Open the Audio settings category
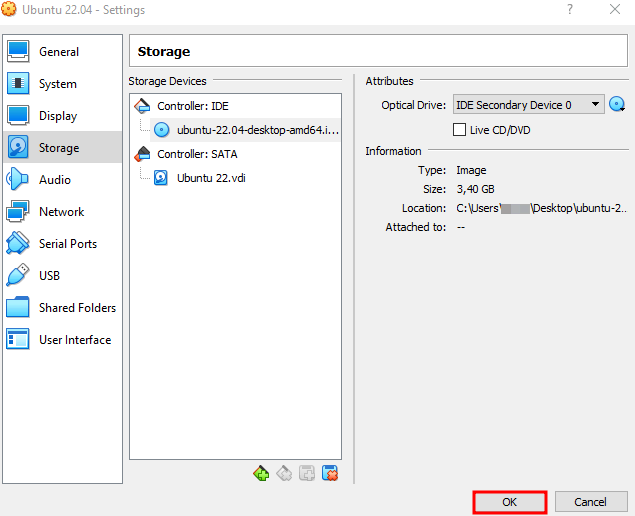Screen dimensions: 635x516 tap(62, 179)
